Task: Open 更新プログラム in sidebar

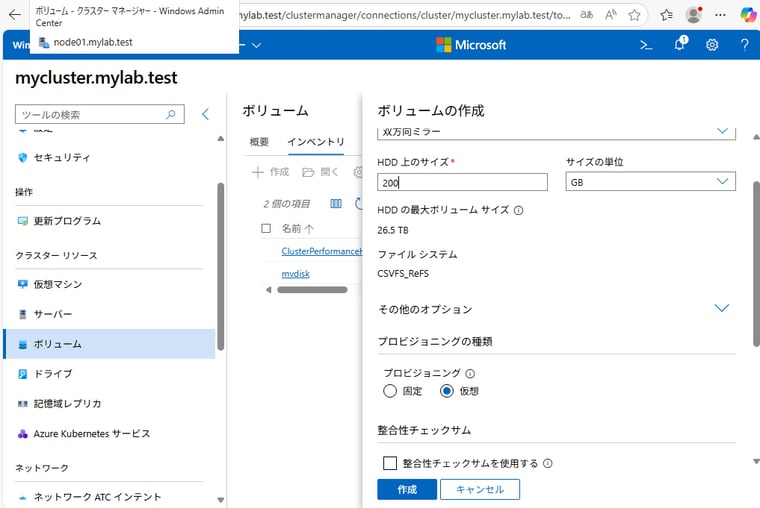Action: [x=67, y=221]
